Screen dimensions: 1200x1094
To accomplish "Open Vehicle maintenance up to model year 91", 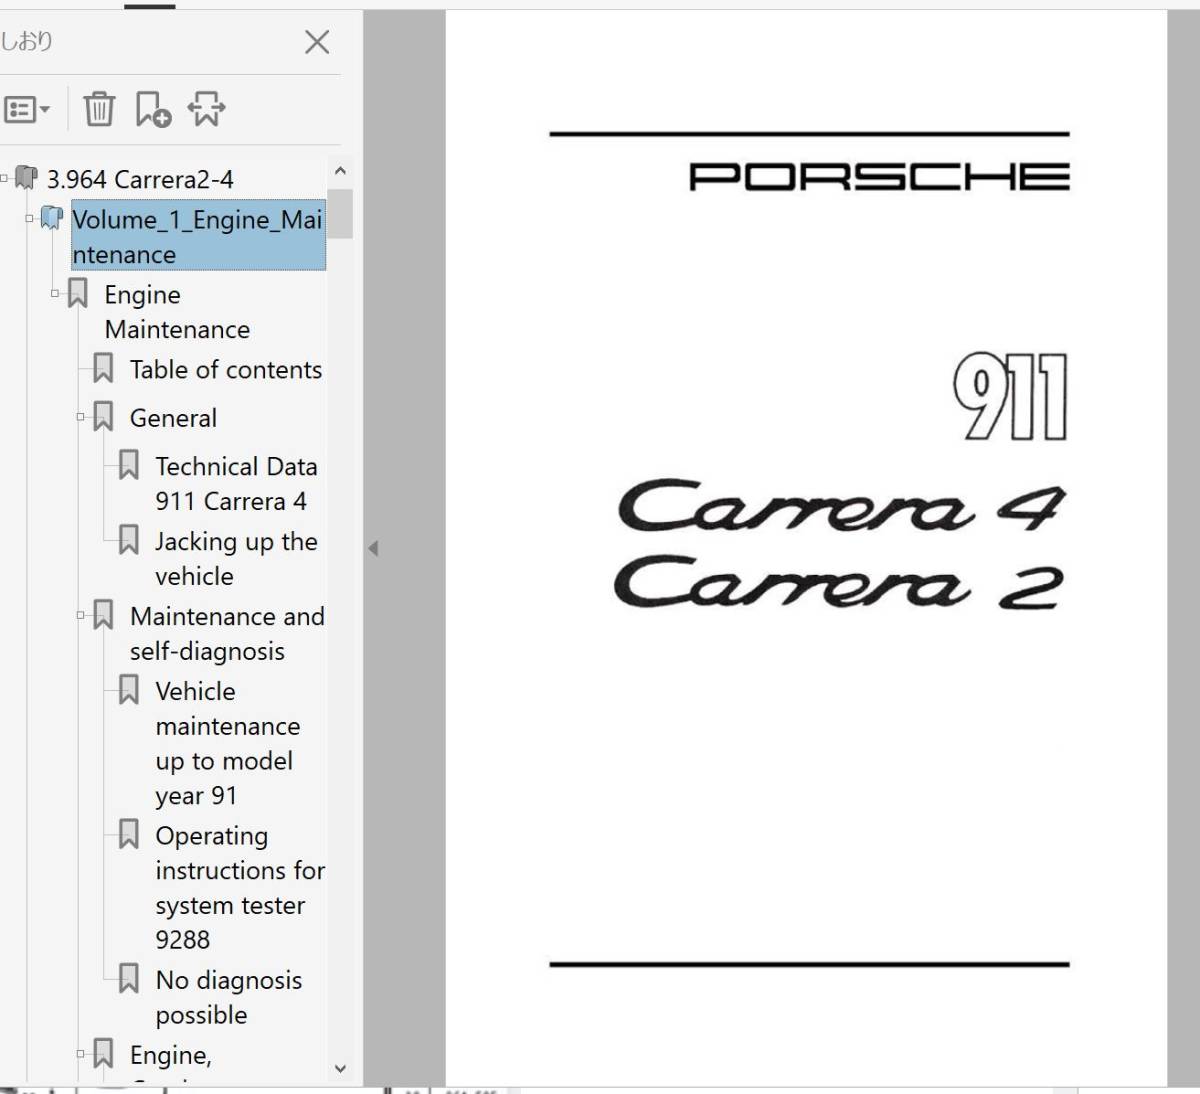I will [228, 743].
